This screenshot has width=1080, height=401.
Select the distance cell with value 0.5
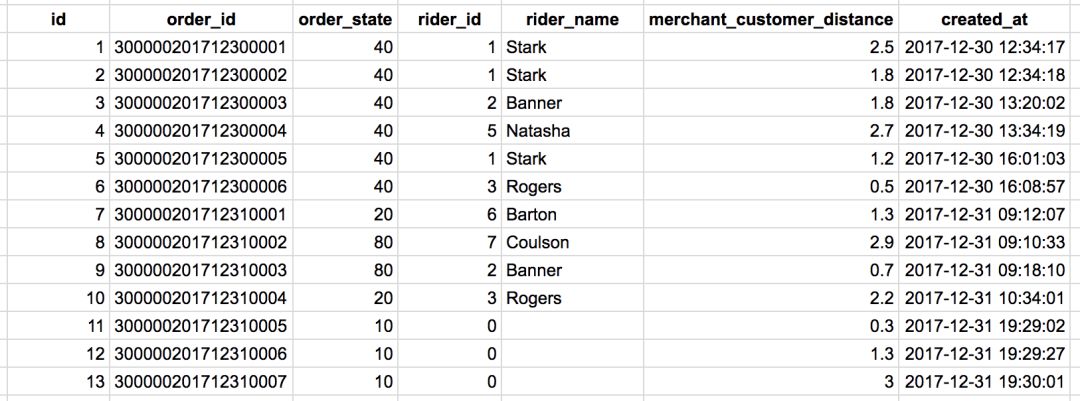771,186
